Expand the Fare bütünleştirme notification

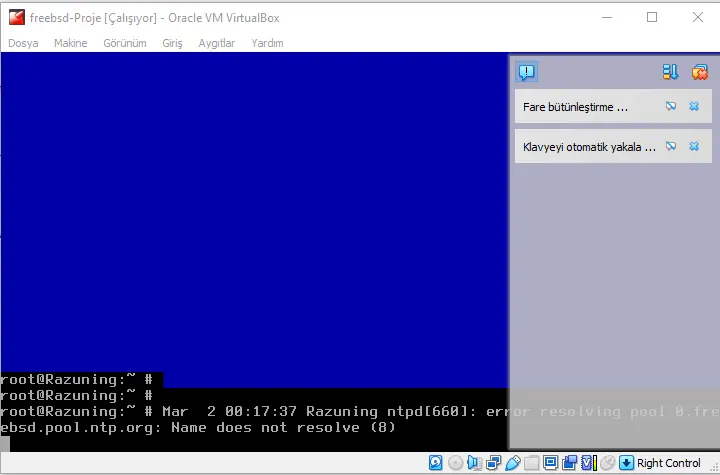tap(575, 107)
